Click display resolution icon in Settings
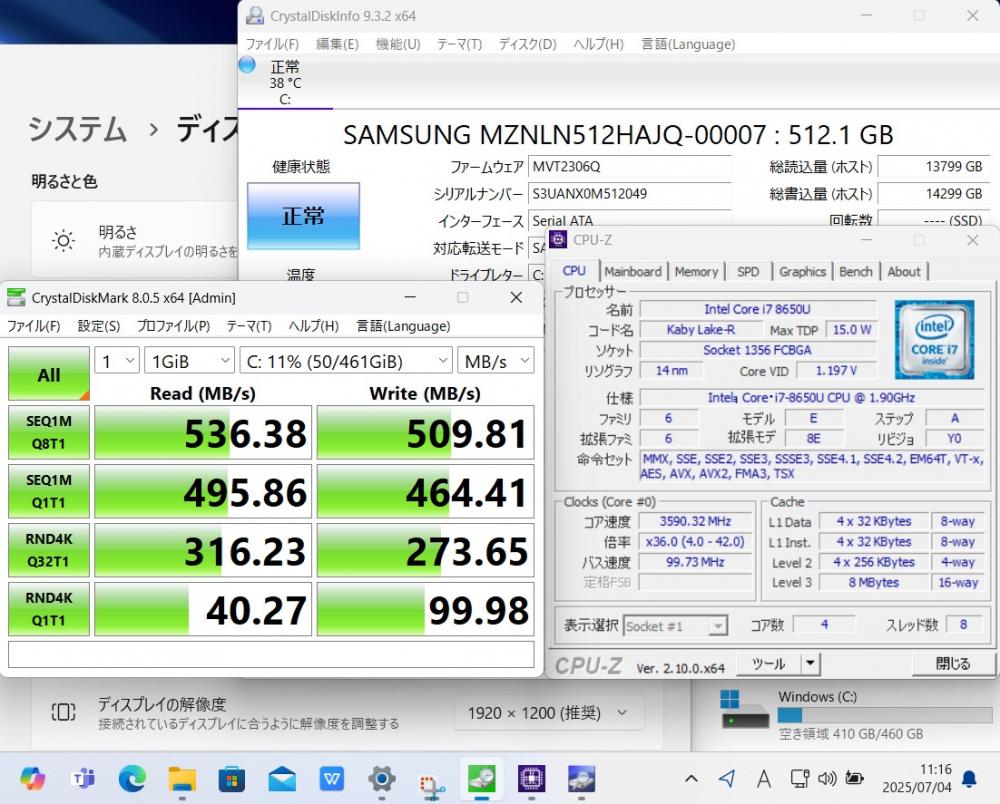Screen dimensions: 1000x804 point(63,712)
